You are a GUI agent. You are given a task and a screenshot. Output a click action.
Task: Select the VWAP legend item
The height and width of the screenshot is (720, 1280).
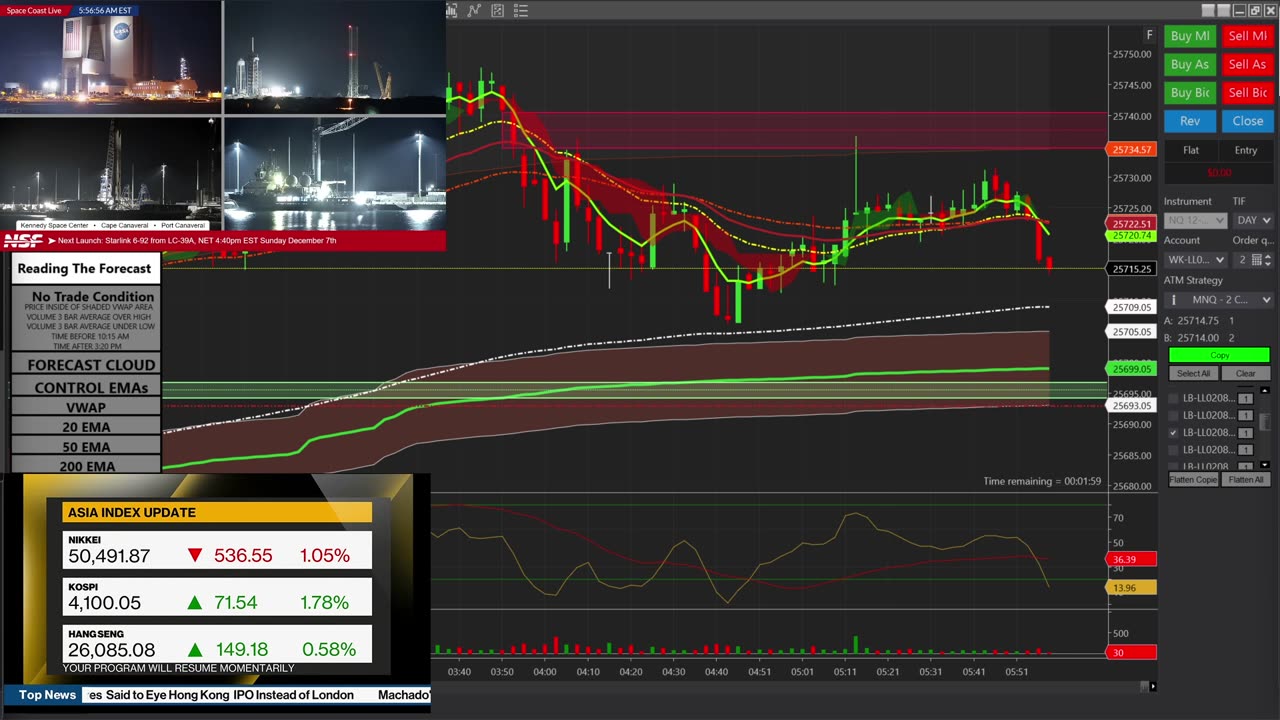click(x=86, y=407)
